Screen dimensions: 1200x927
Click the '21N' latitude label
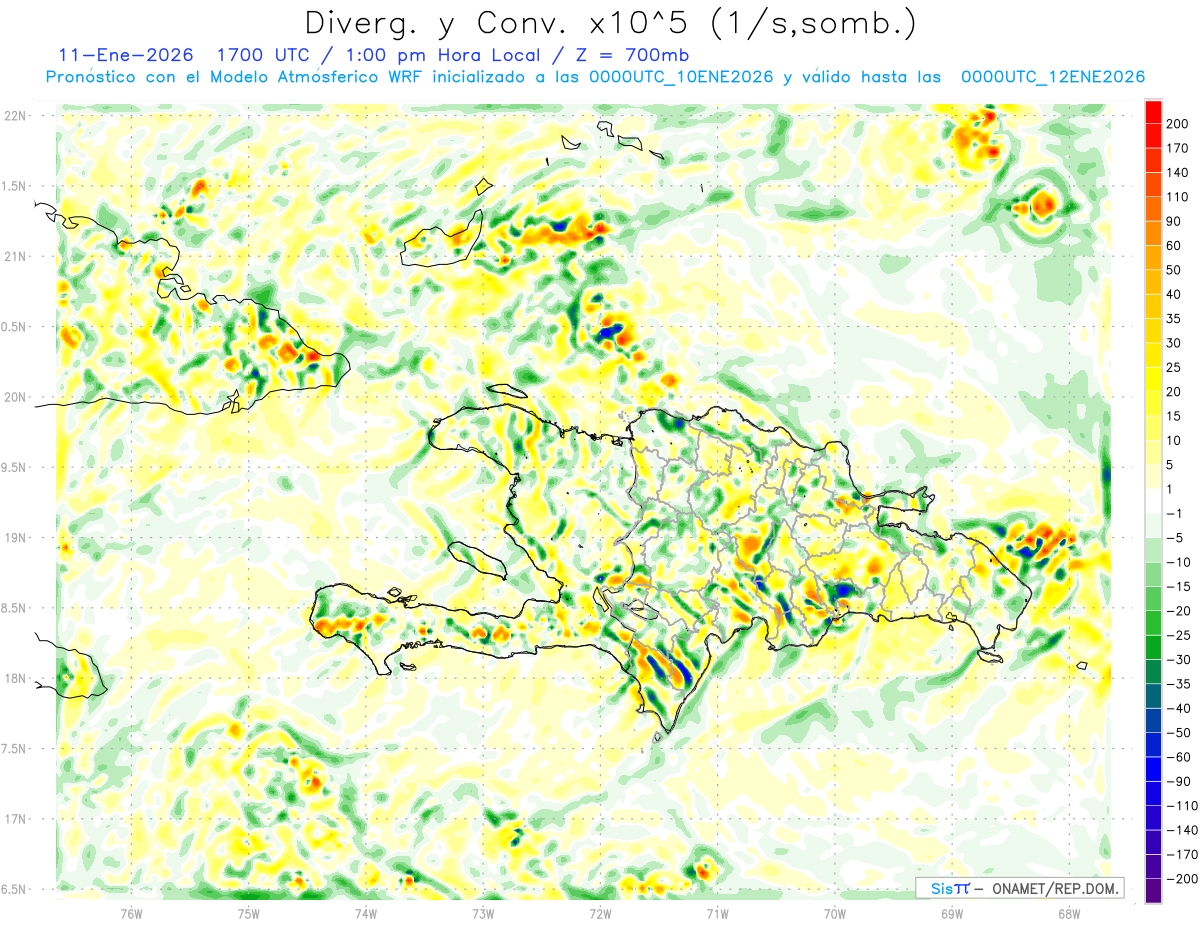click(x=15, y=256)
